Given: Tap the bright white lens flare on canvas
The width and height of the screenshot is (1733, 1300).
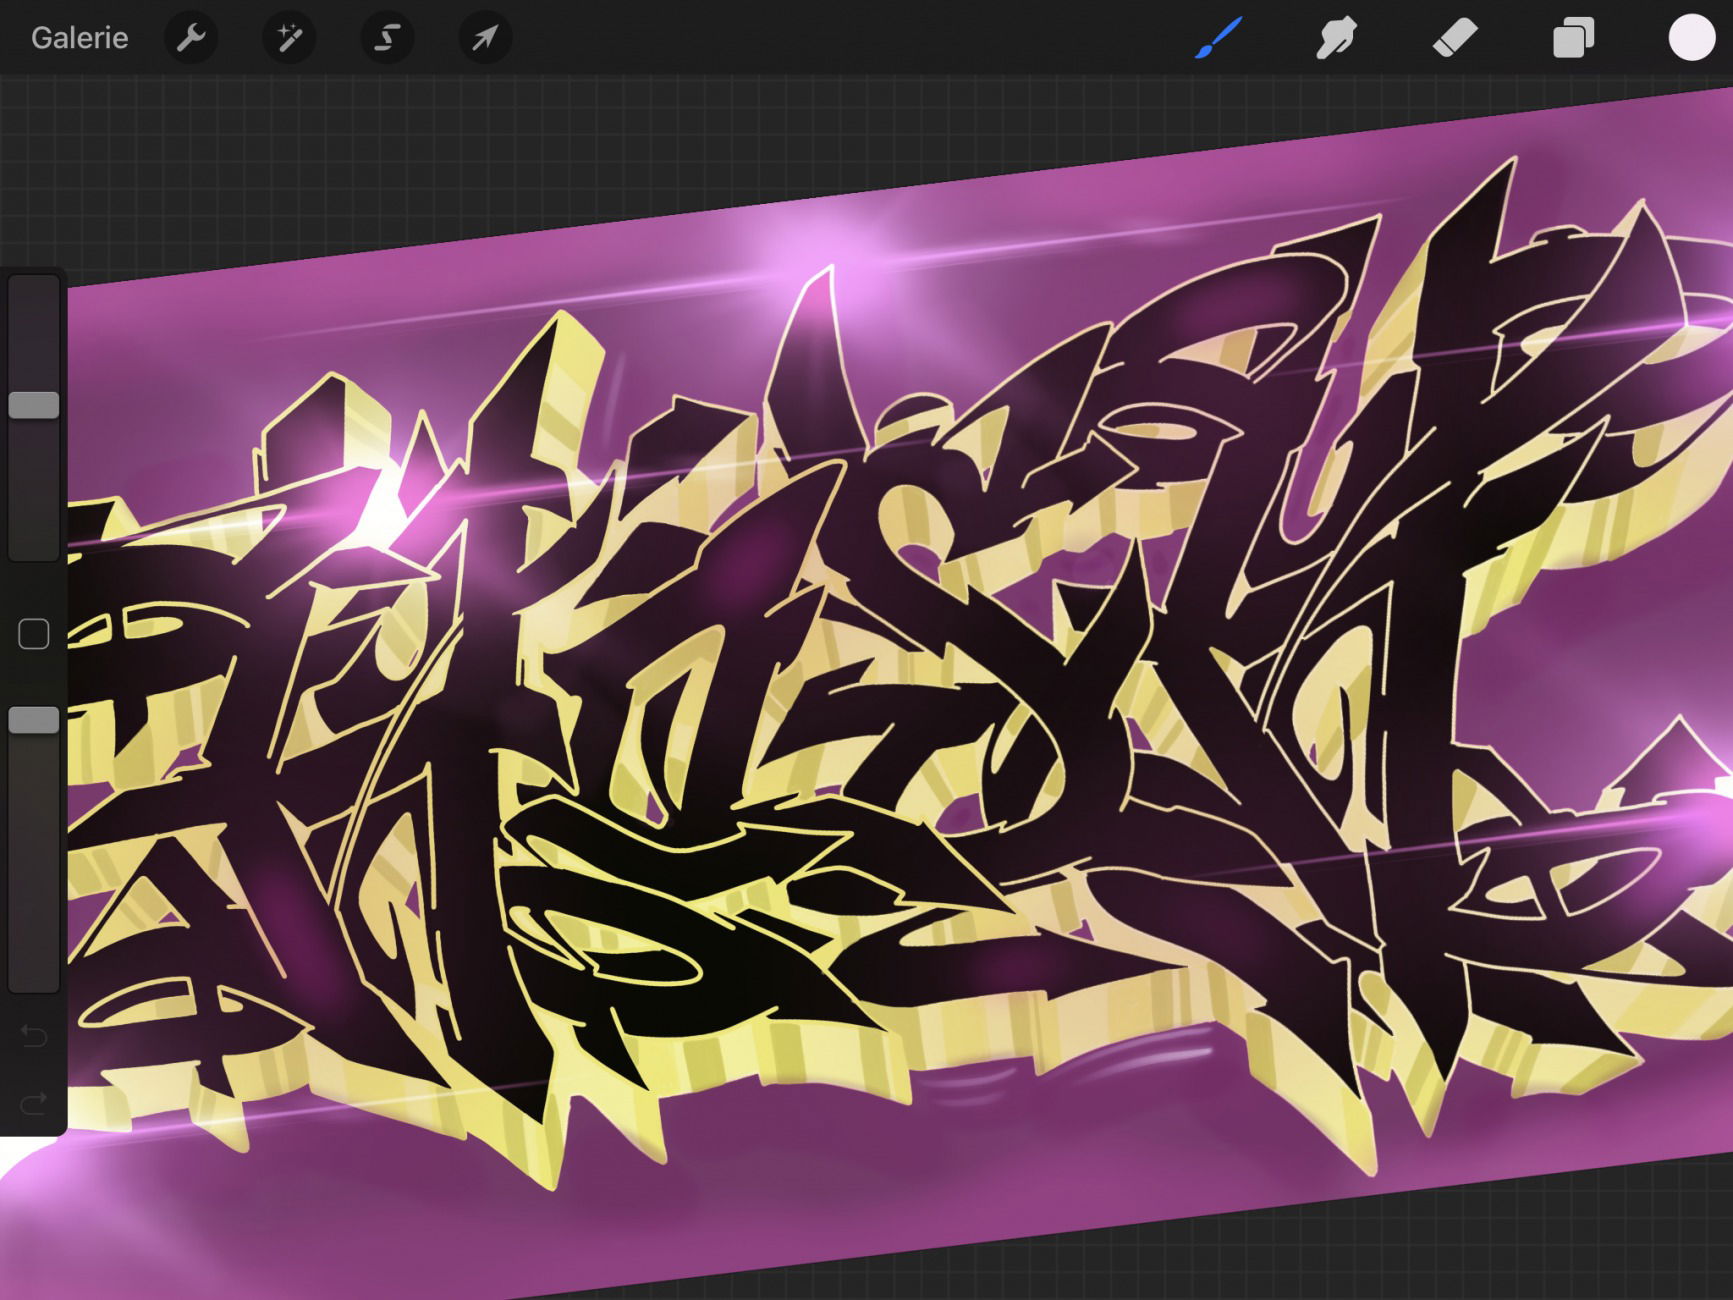Looking at the screenshot, I should (x=383, y=507).
